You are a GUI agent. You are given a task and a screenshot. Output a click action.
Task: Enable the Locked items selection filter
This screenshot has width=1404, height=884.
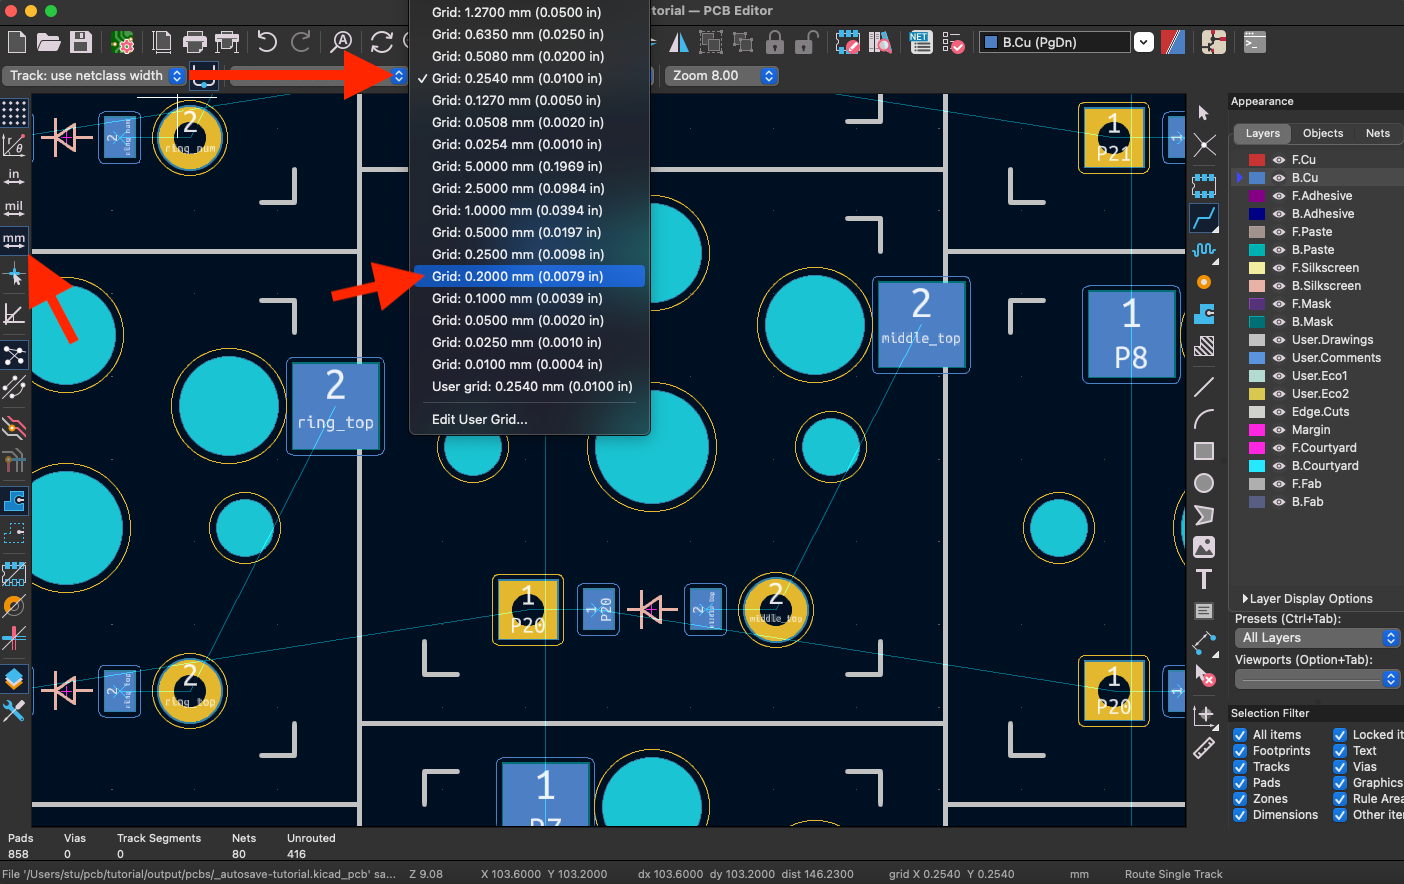1339,734
